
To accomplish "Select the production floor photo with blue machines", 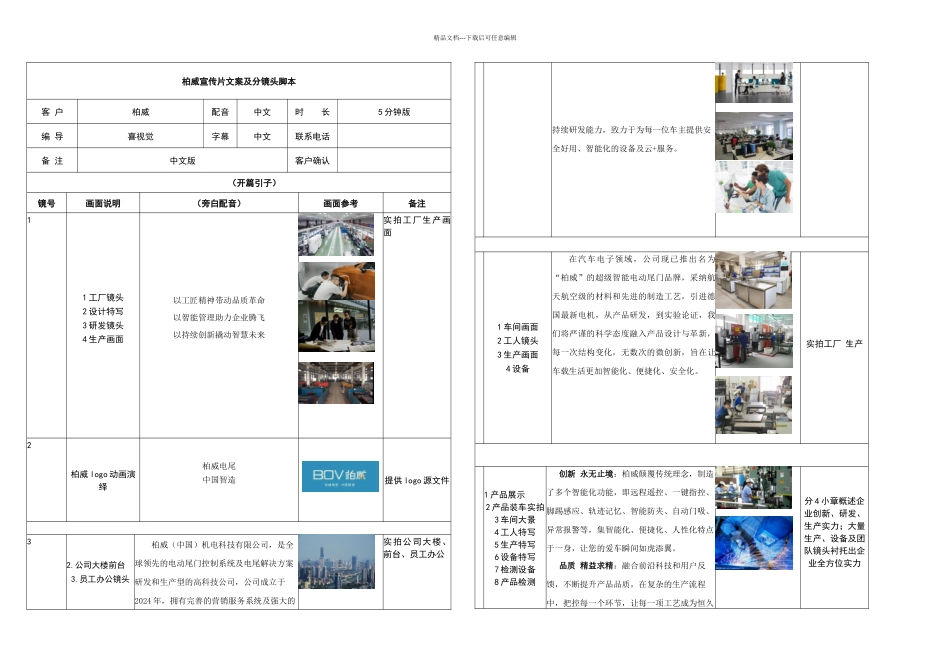I will click(336, 383).
